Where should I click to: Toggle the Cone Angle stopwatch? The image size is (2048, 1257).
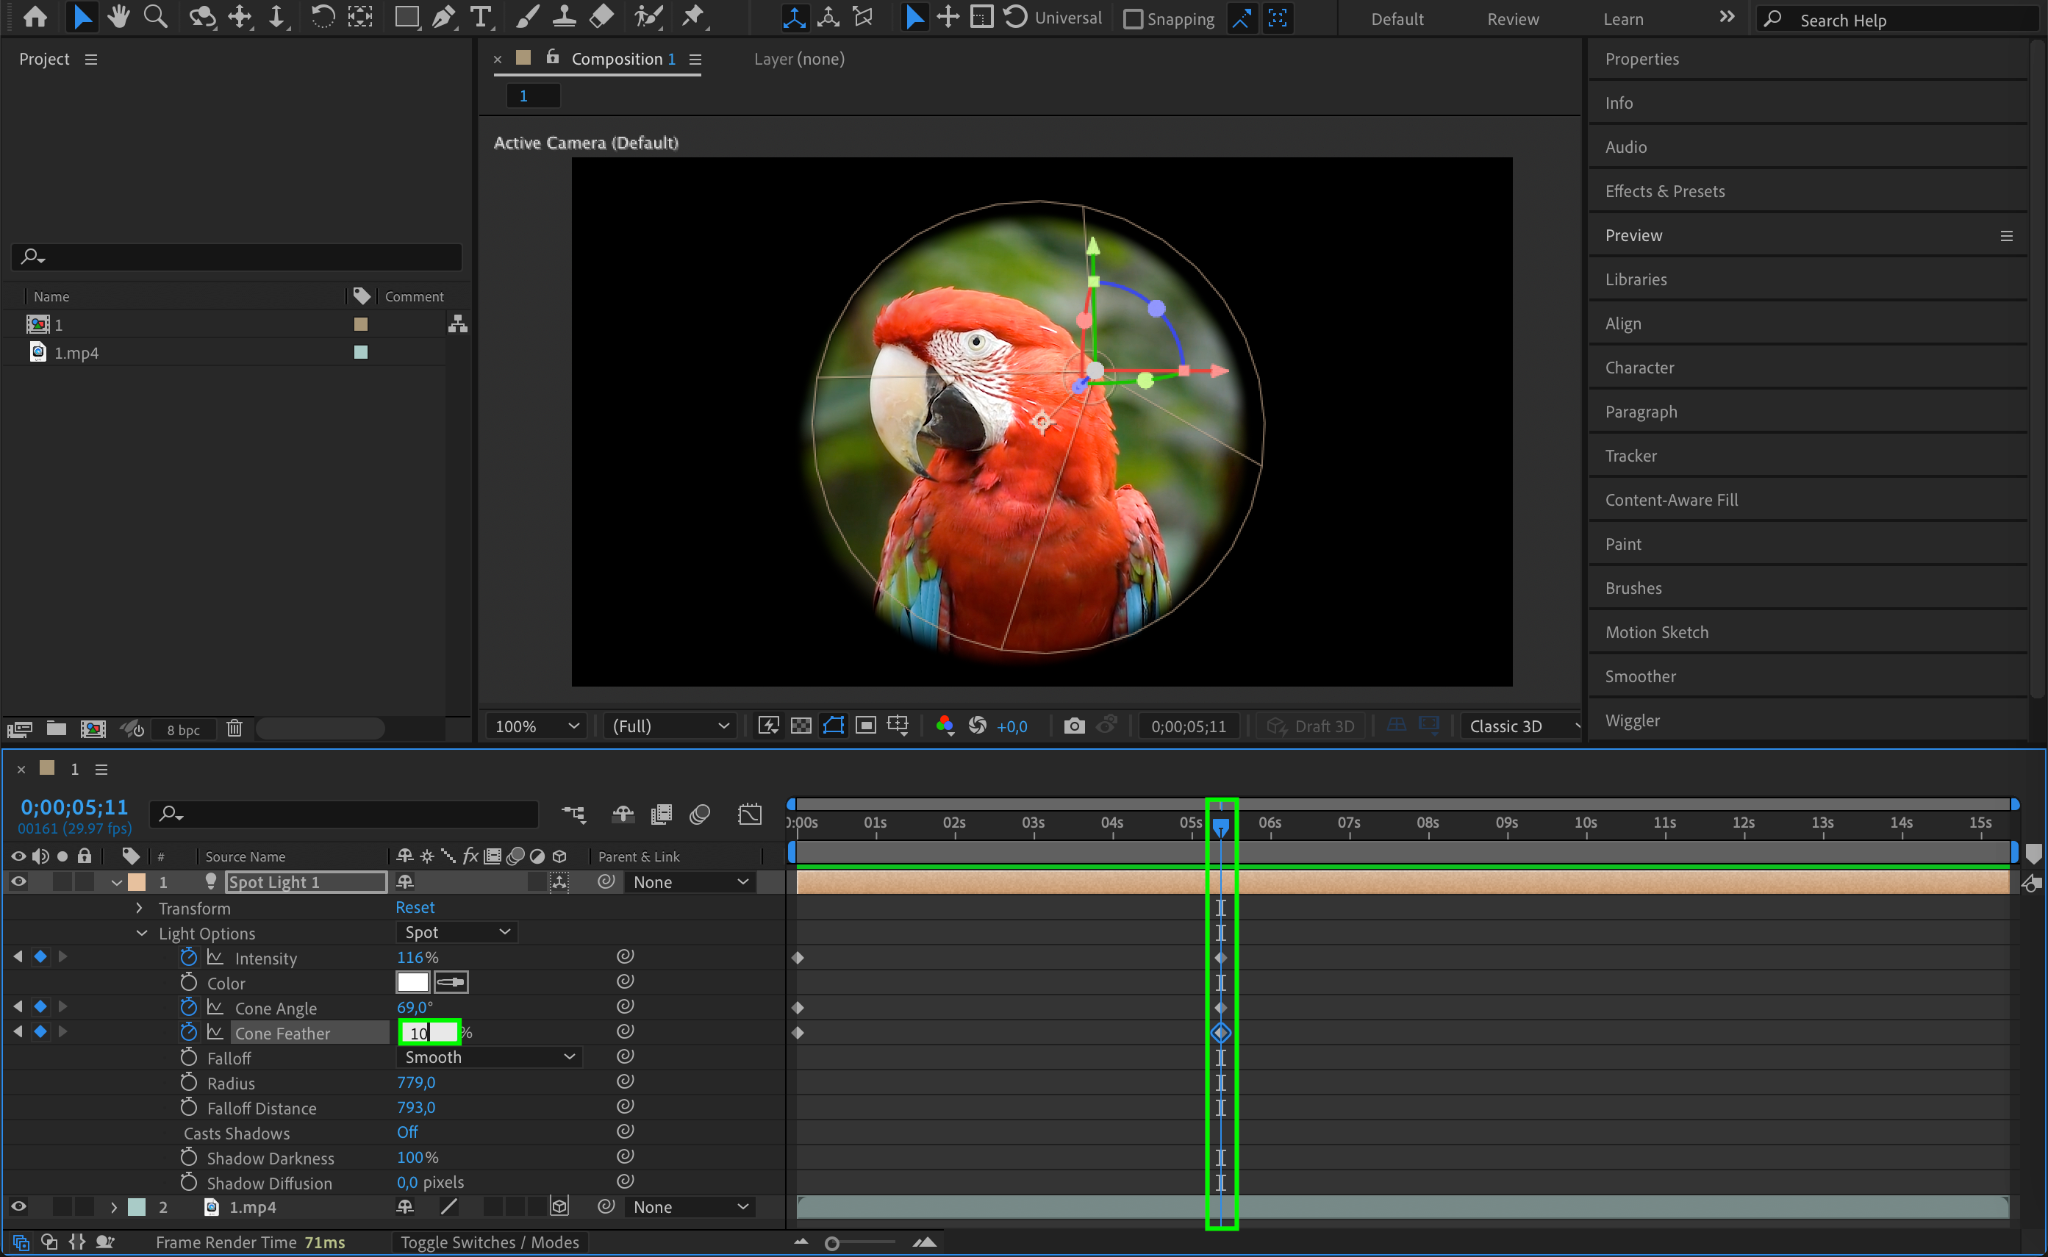[x=189, y=1008]
